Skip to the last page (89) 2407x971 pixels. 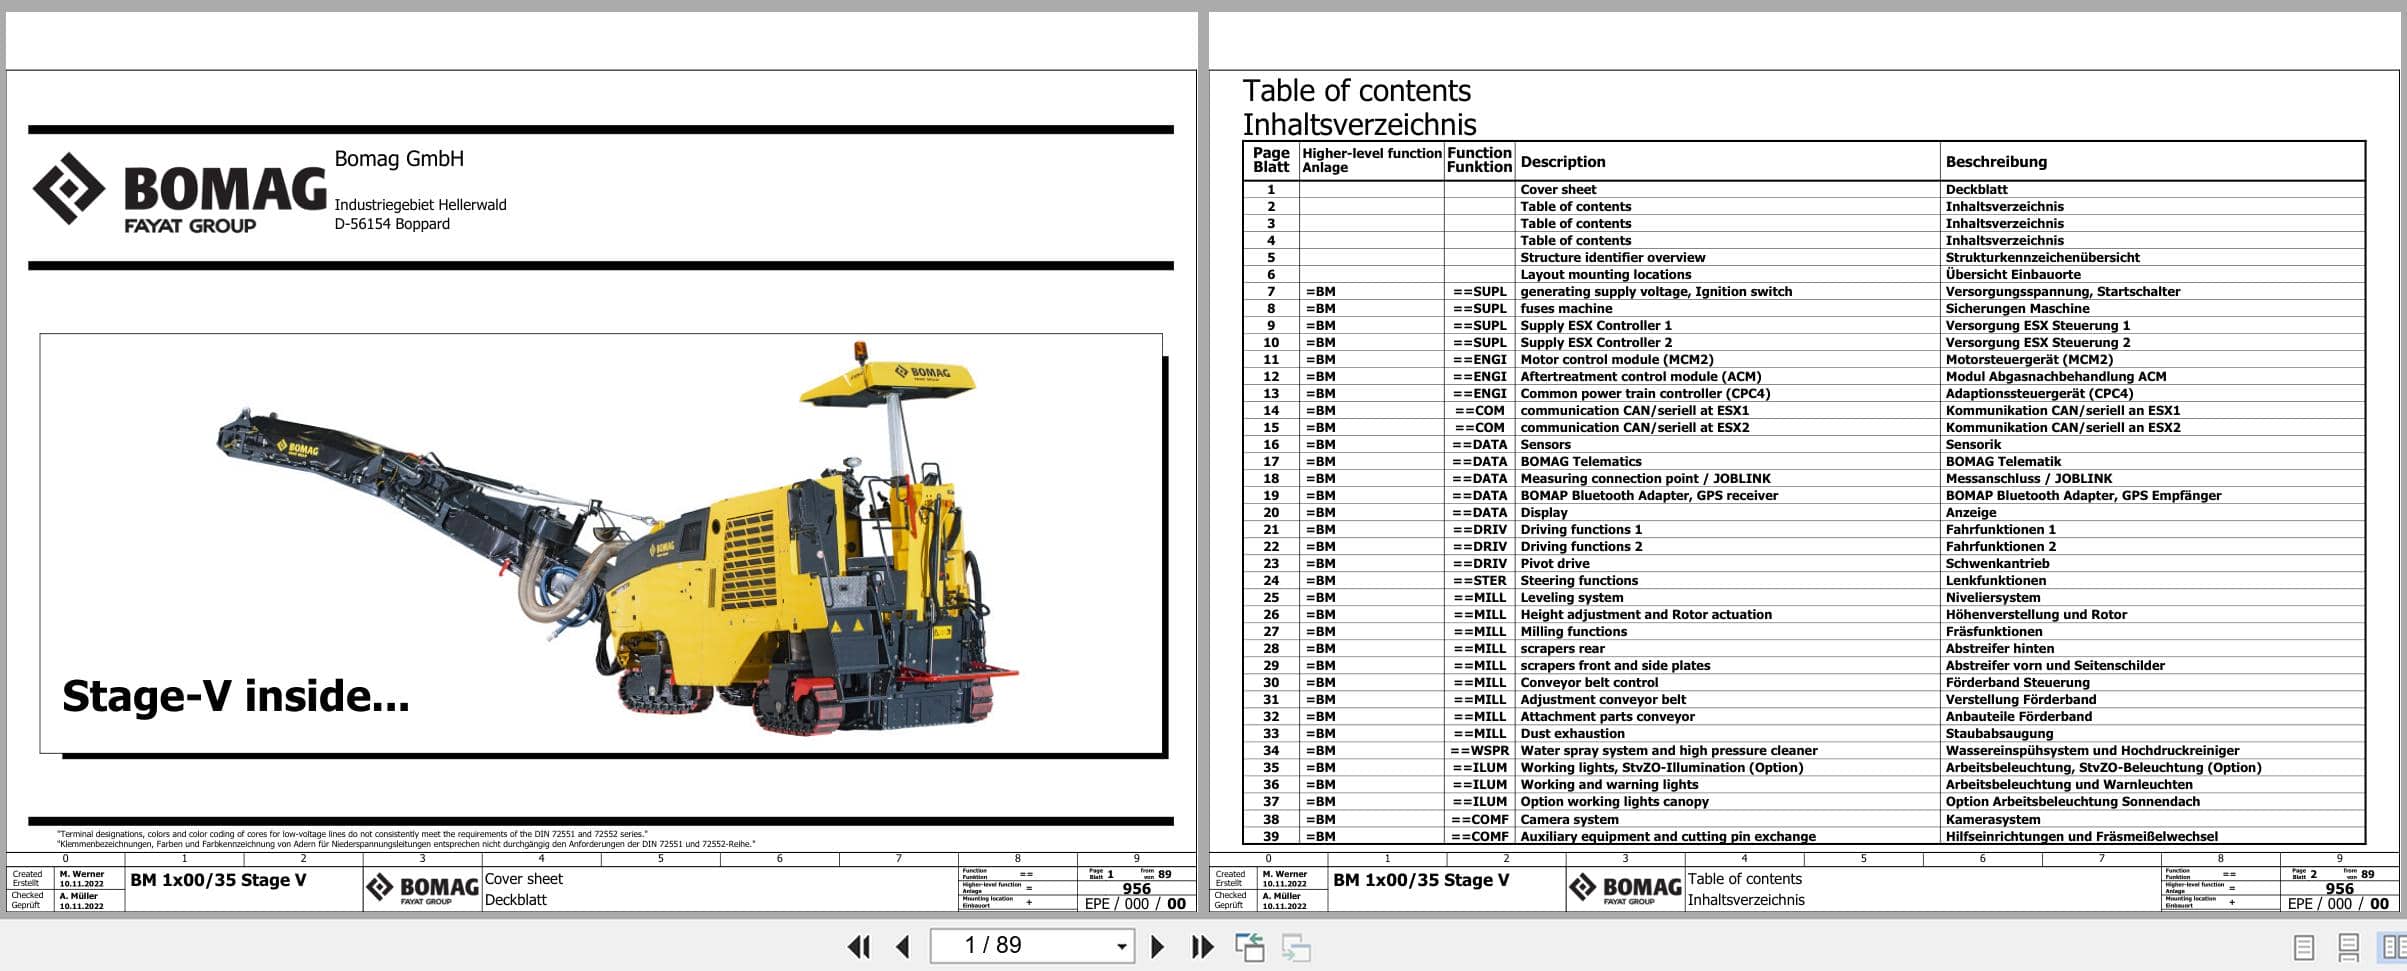coord(1200,945)
